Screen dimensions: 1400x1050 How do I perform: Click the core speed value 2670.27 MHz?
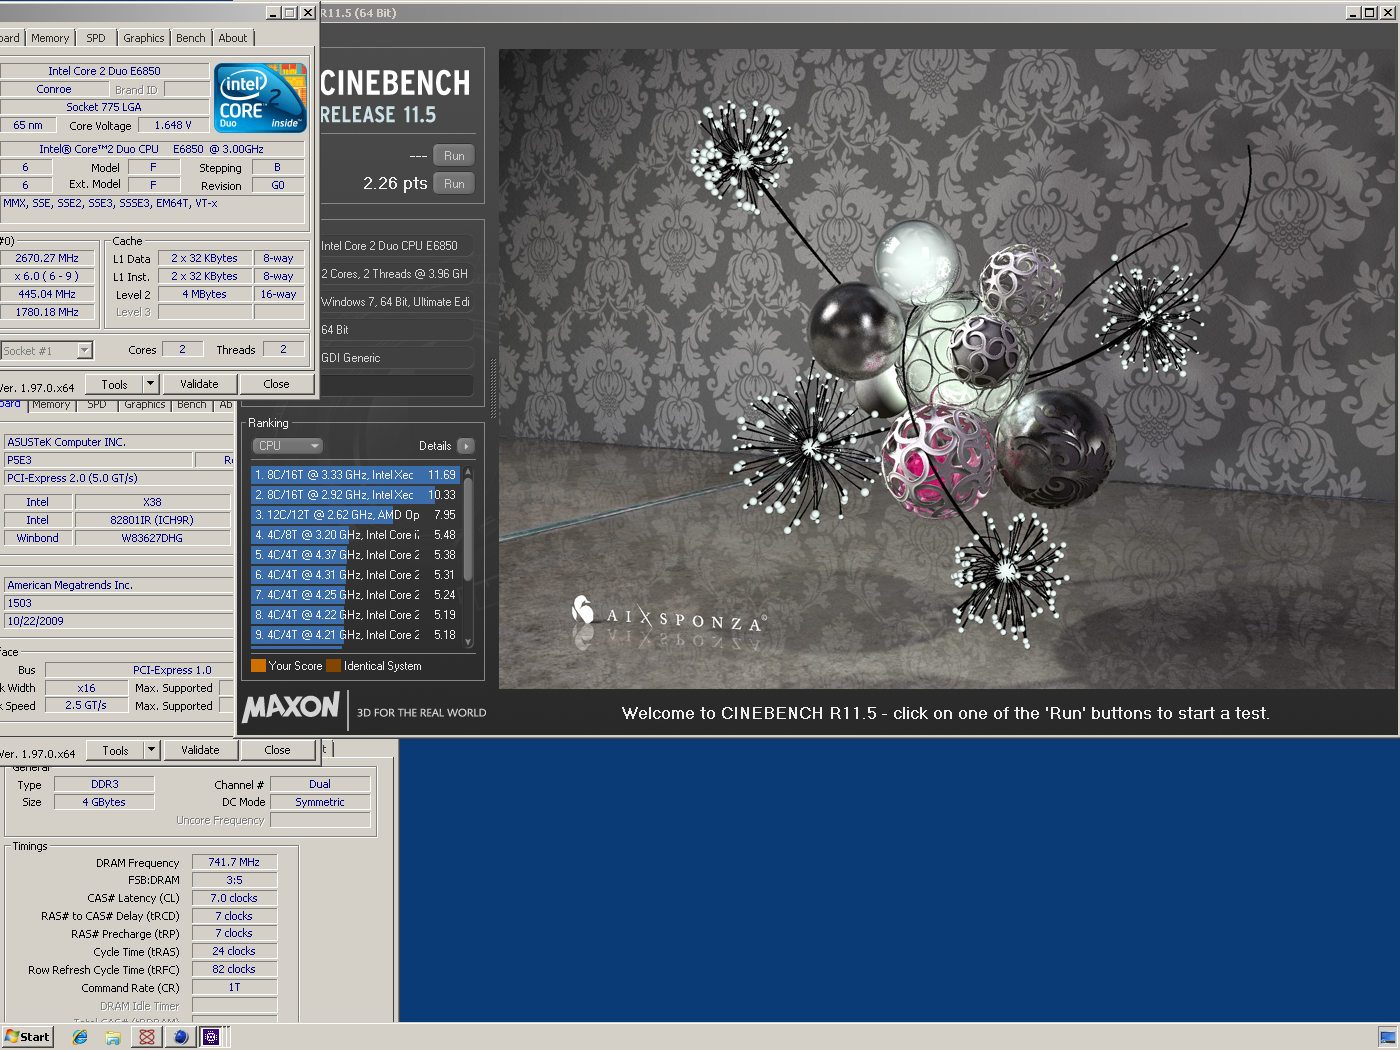point(47,258)
